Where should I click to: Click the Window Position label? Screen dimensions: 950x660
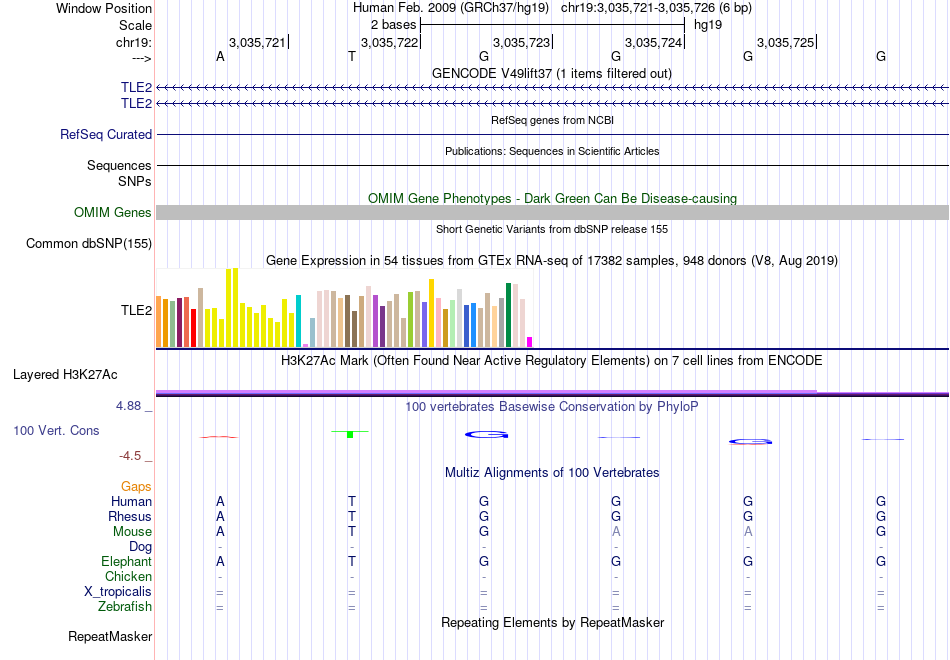(x=104, y=8)
